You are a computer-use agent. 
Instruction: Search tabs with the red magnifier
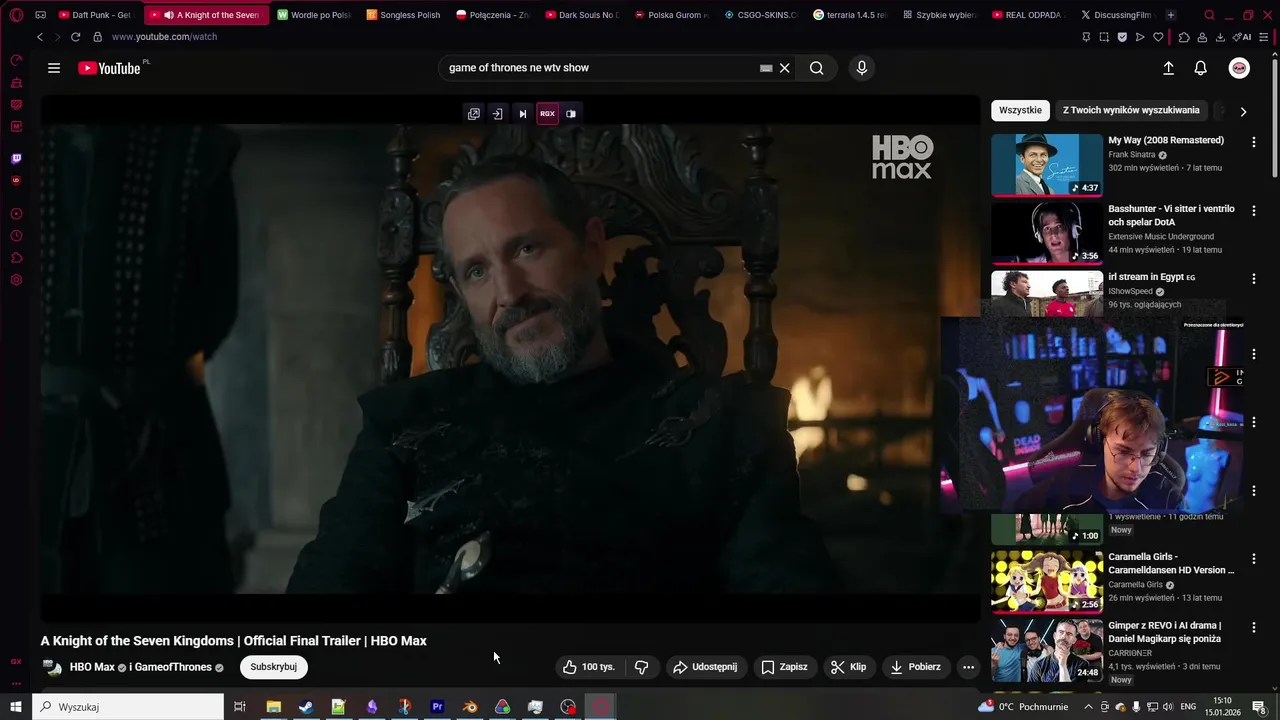point(1209,15)
